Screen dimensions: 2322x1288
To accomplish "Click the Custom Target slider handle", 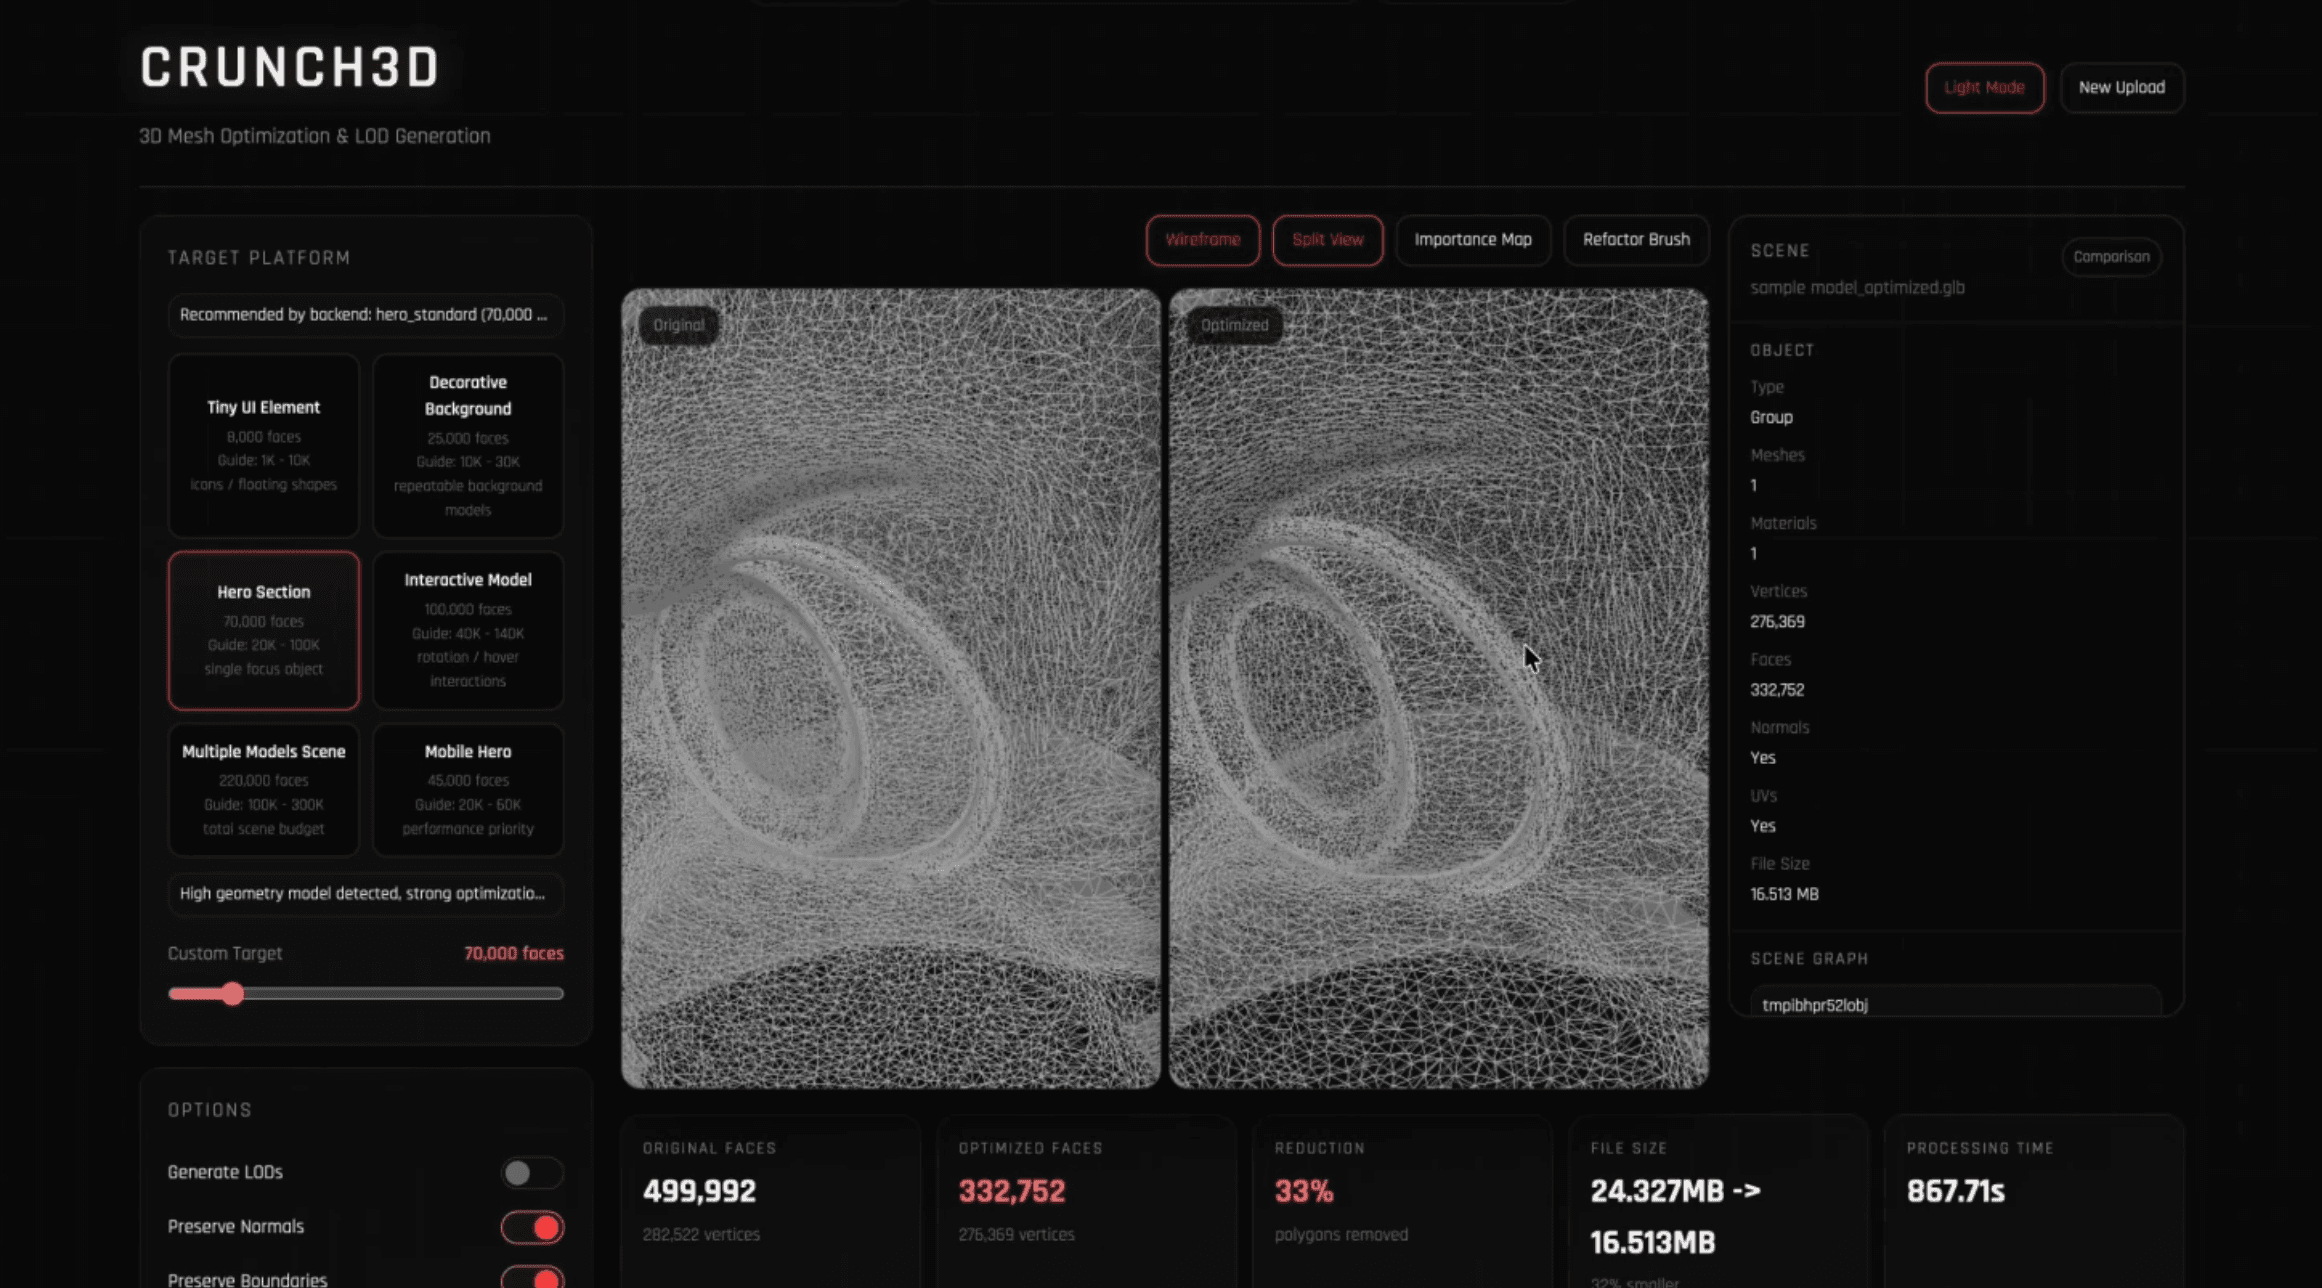I will coord(233,994).
